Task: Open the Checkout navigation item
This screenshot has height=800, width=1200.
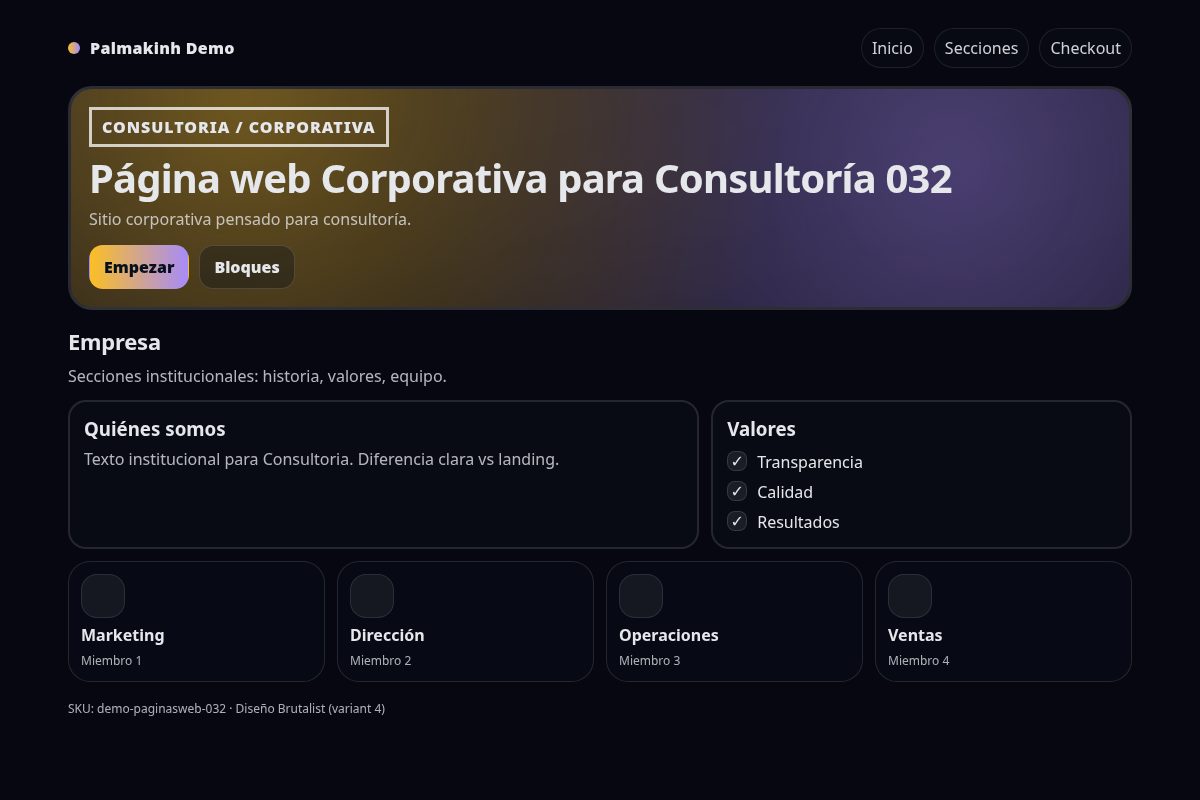Action: pos(1085,47)
